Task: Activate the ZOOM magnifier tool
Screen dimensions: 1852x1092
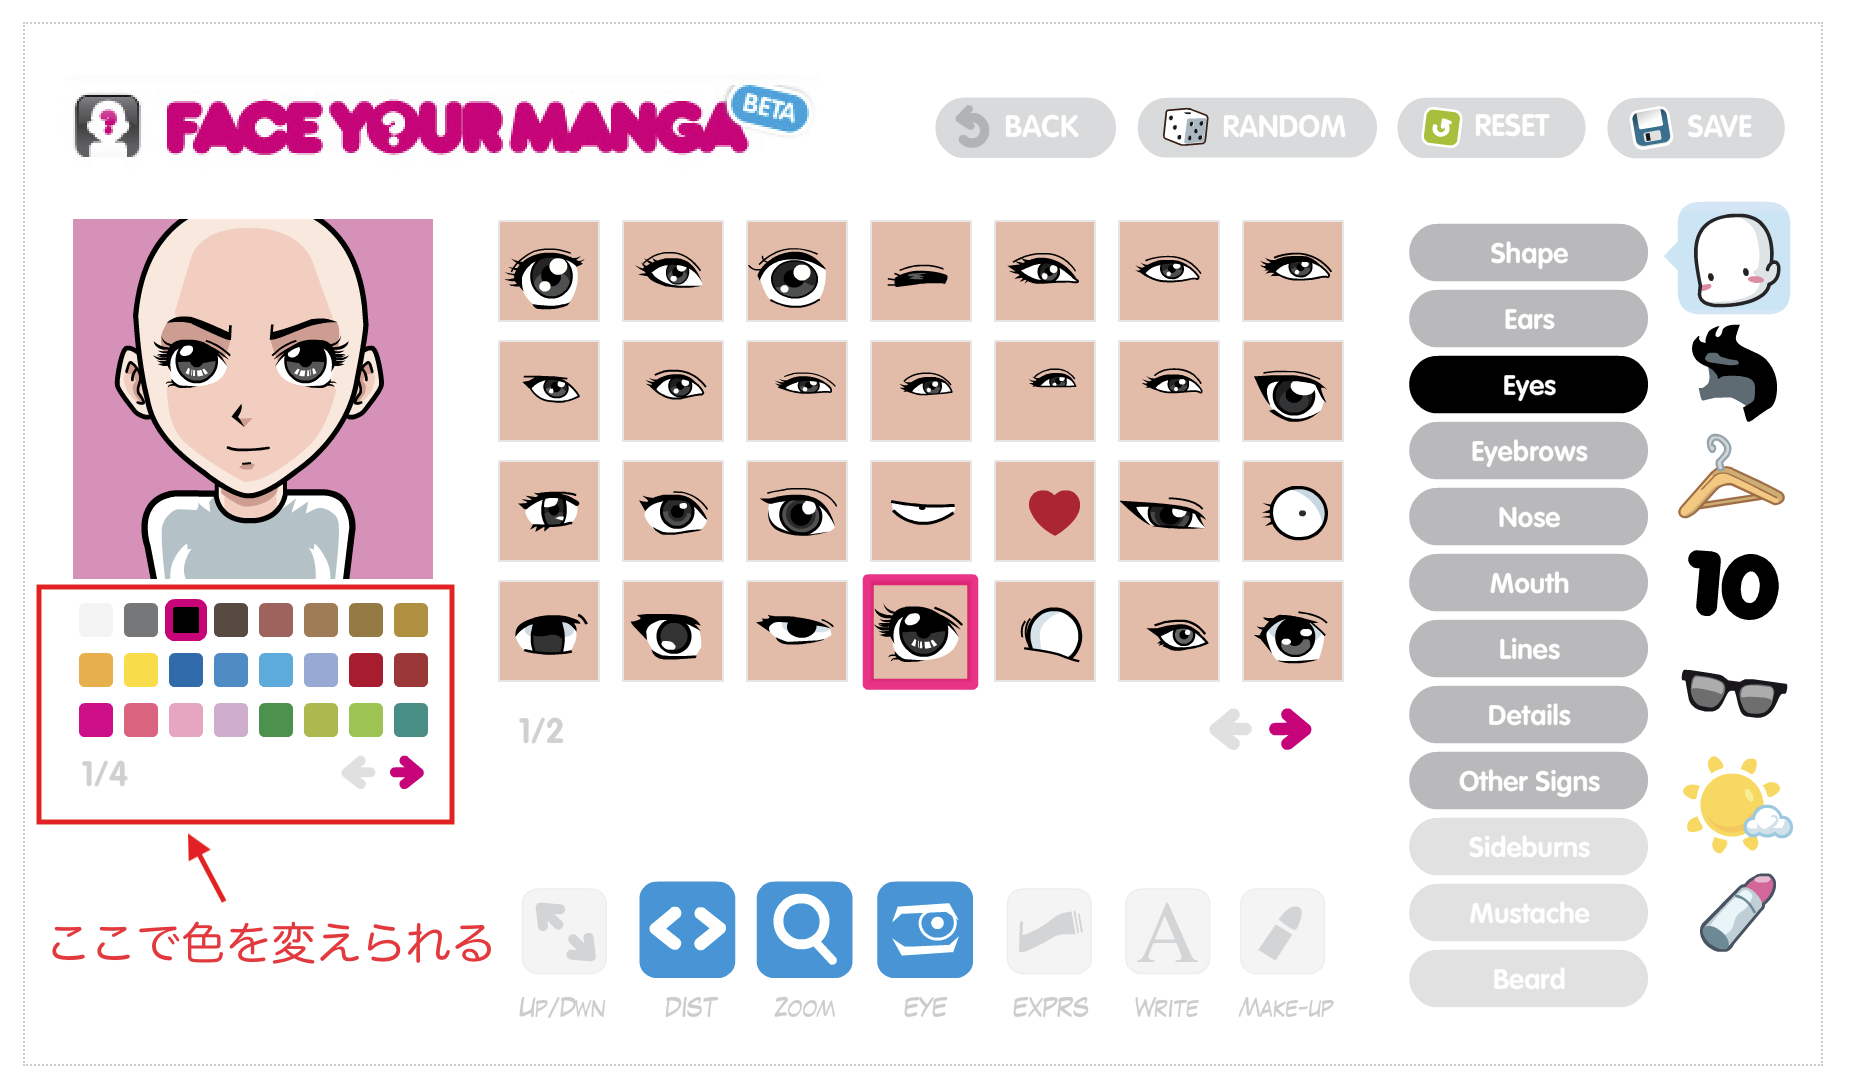Action: pos(805,929)
